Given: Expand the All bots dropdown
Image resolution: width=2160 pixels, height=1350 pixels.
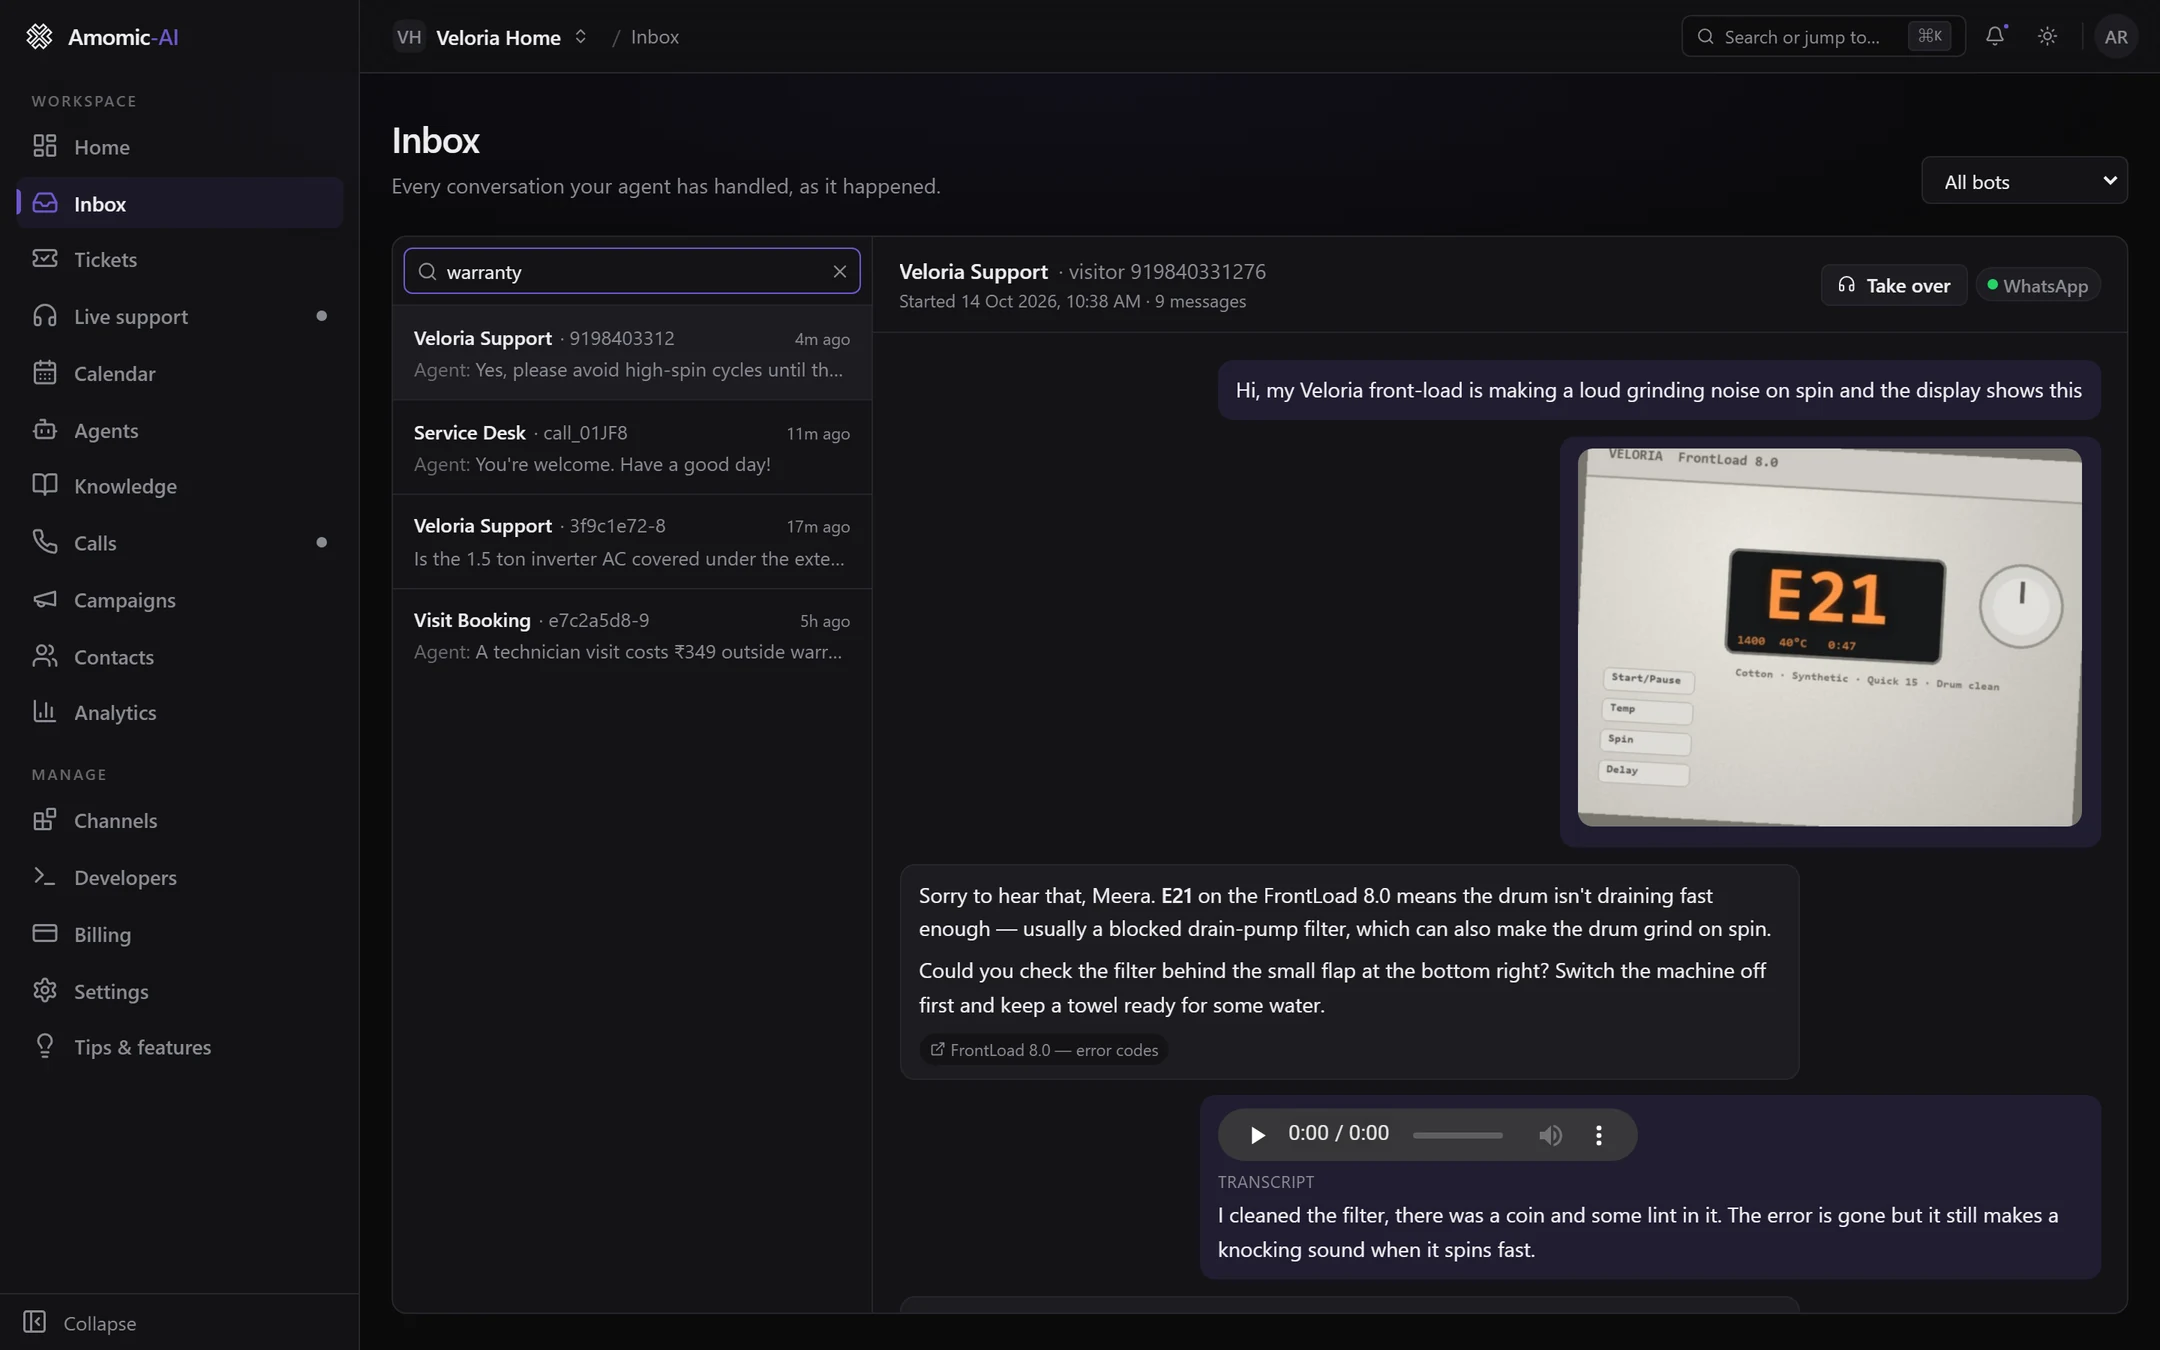Looking at the screenshot, I should click(2024, 181).
